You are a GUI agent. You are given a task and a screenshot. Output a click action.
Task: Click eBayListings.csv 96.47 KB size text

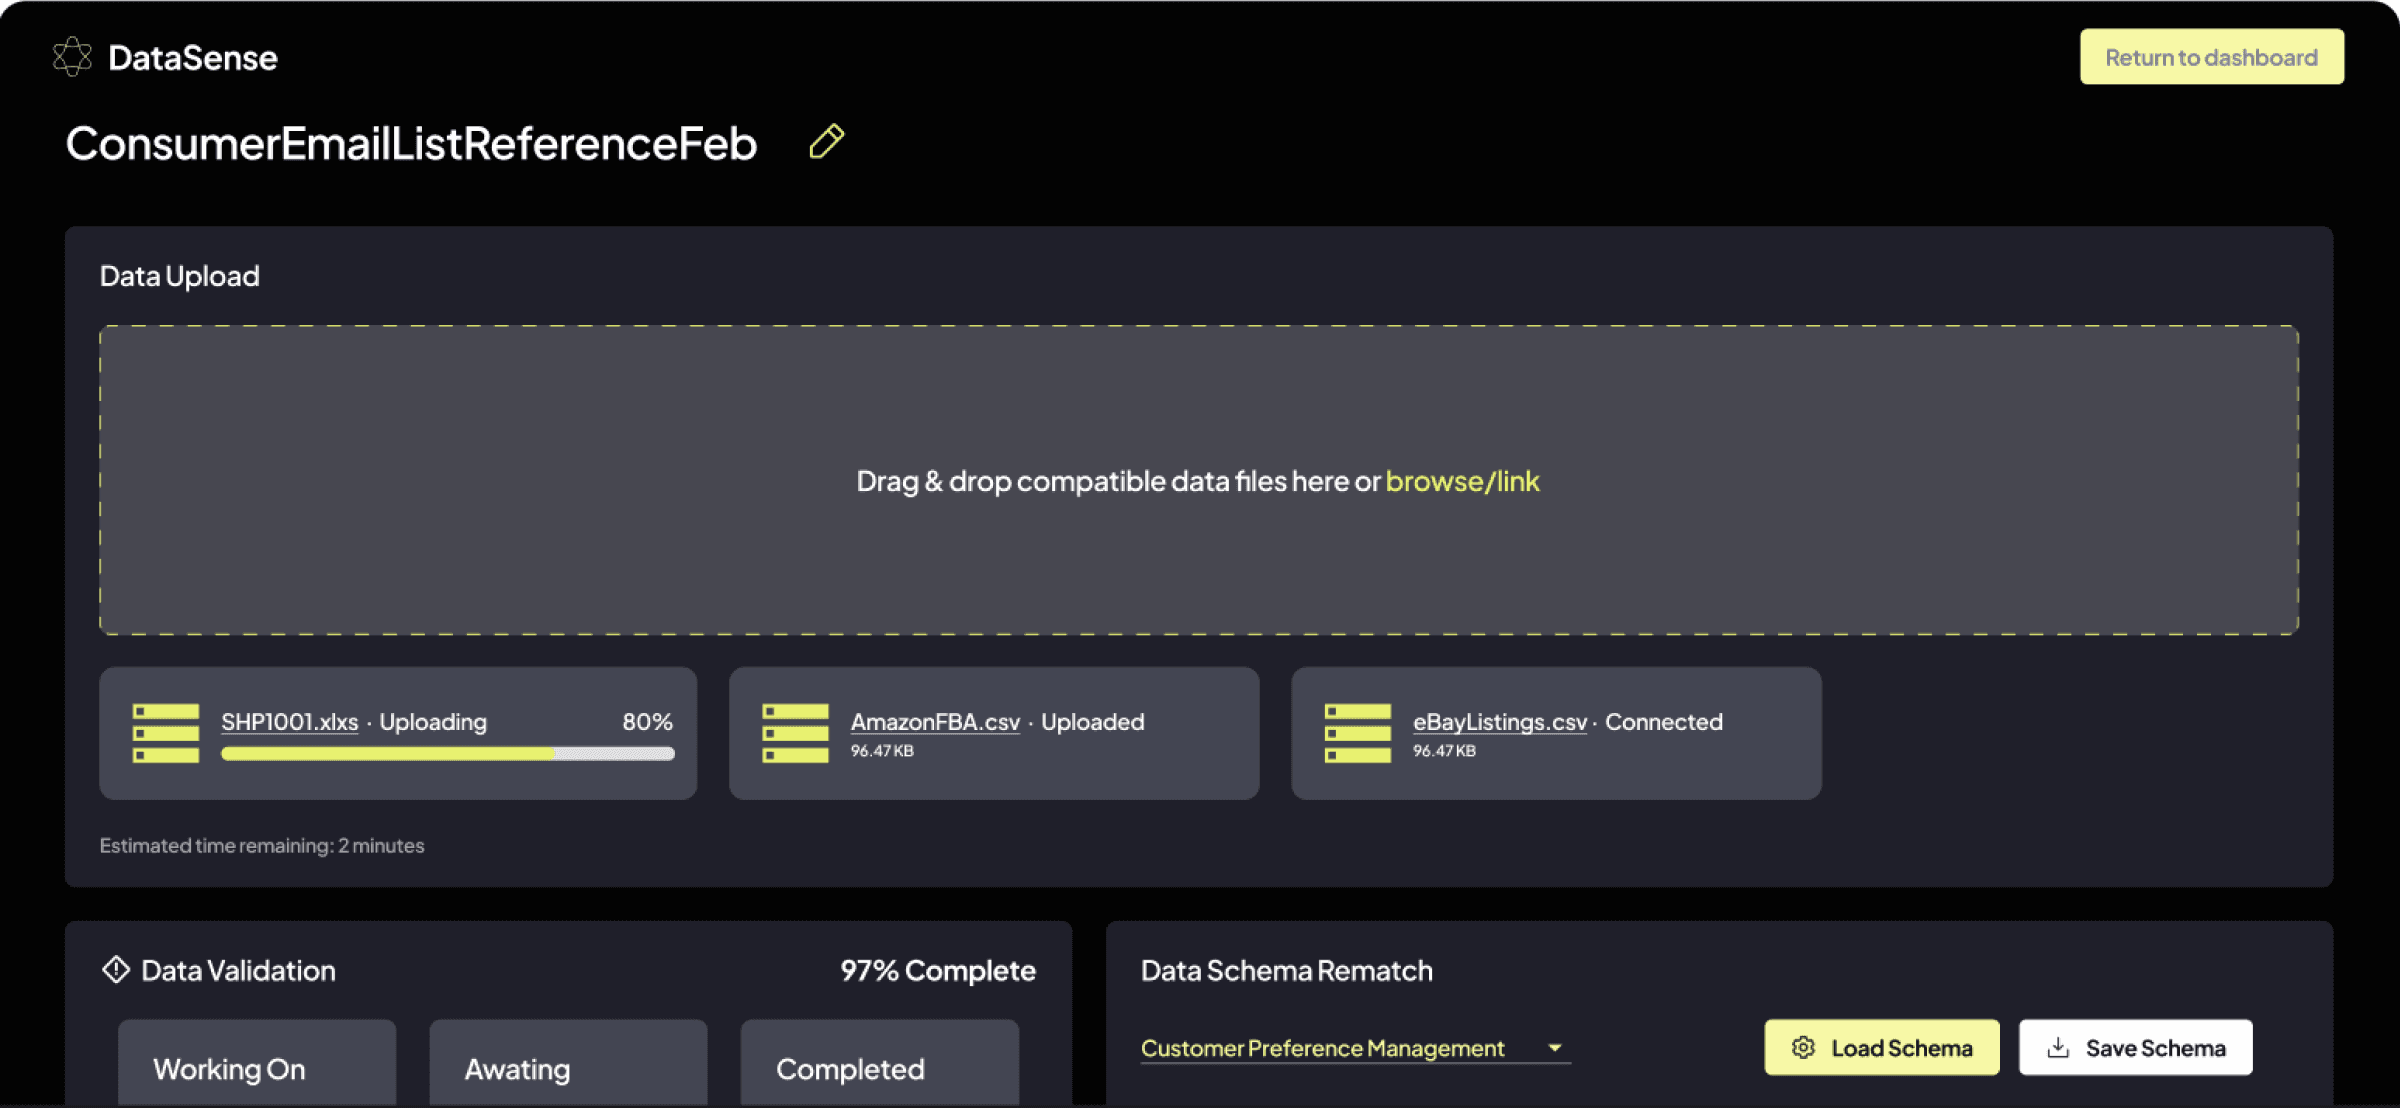point(1444,751)
